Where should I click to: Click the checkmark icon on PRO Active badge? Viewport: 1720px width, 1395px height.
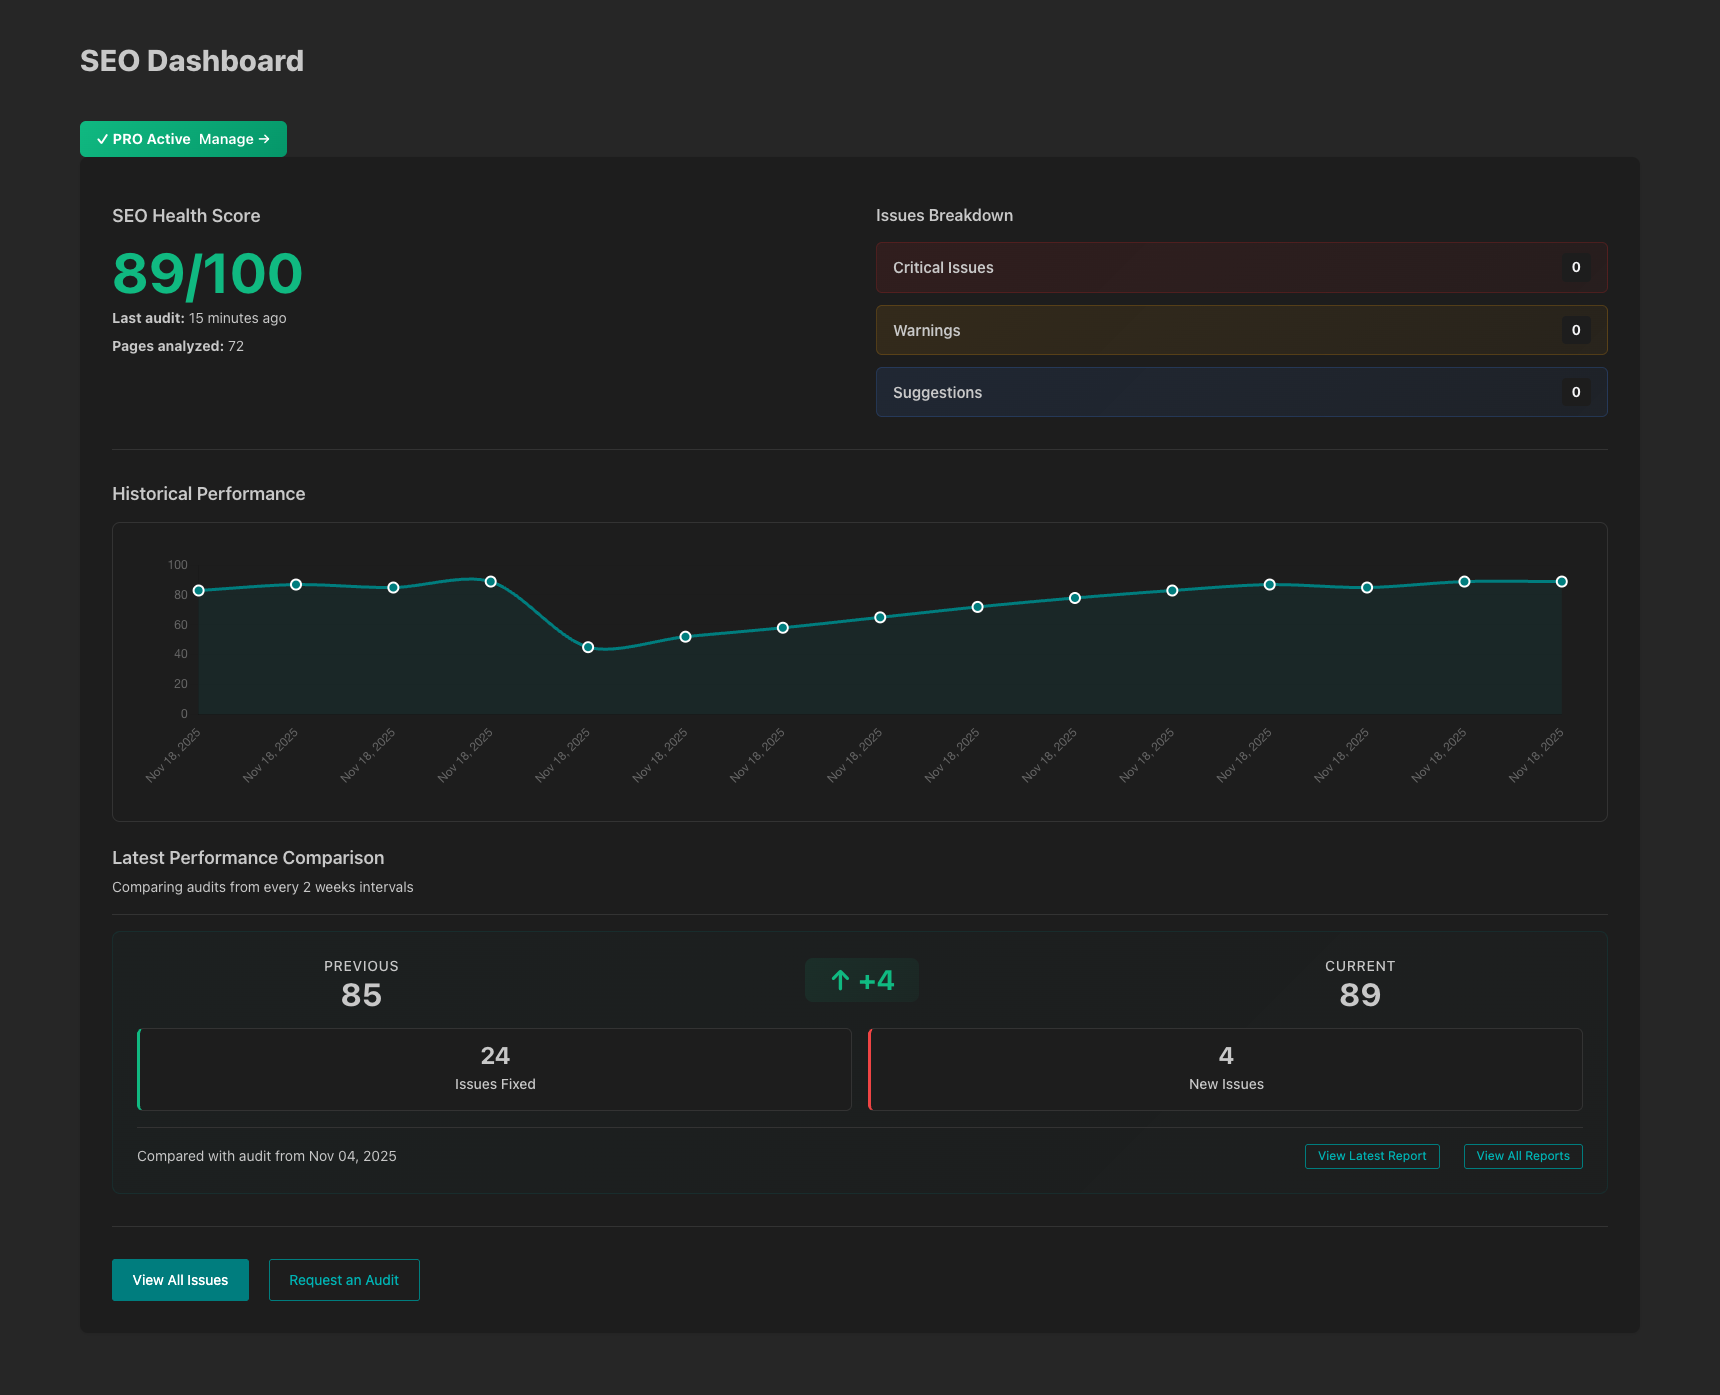[x=103, y=139]
